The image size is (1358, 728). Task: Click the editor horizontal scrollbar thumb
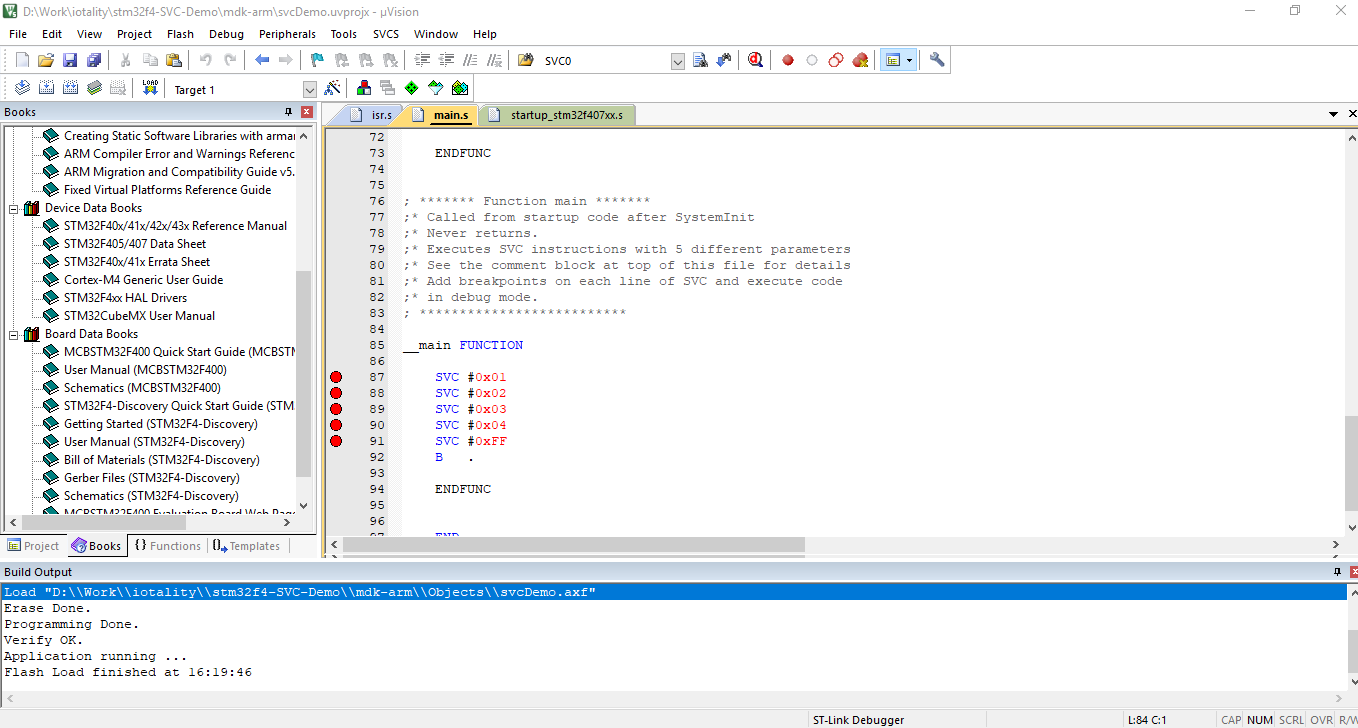574,545
